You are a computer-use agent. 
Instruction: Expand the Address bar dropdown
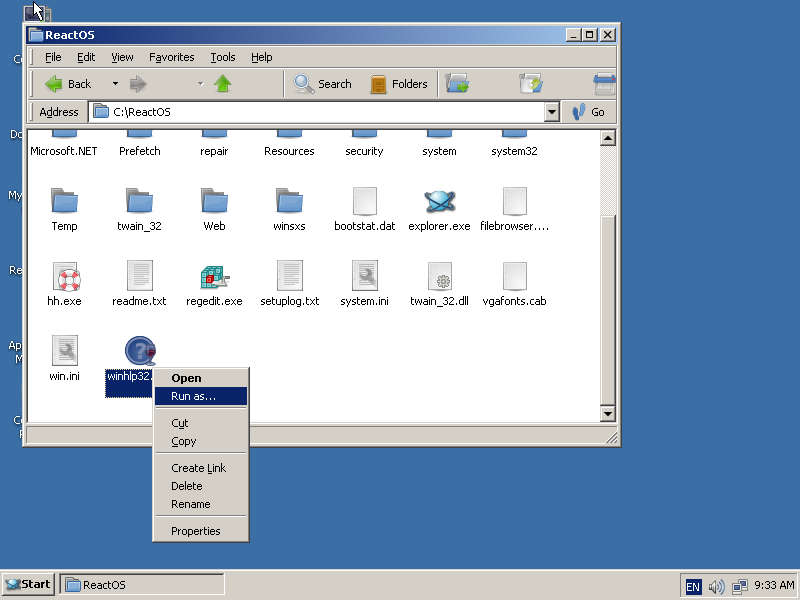tap(552, 112)
